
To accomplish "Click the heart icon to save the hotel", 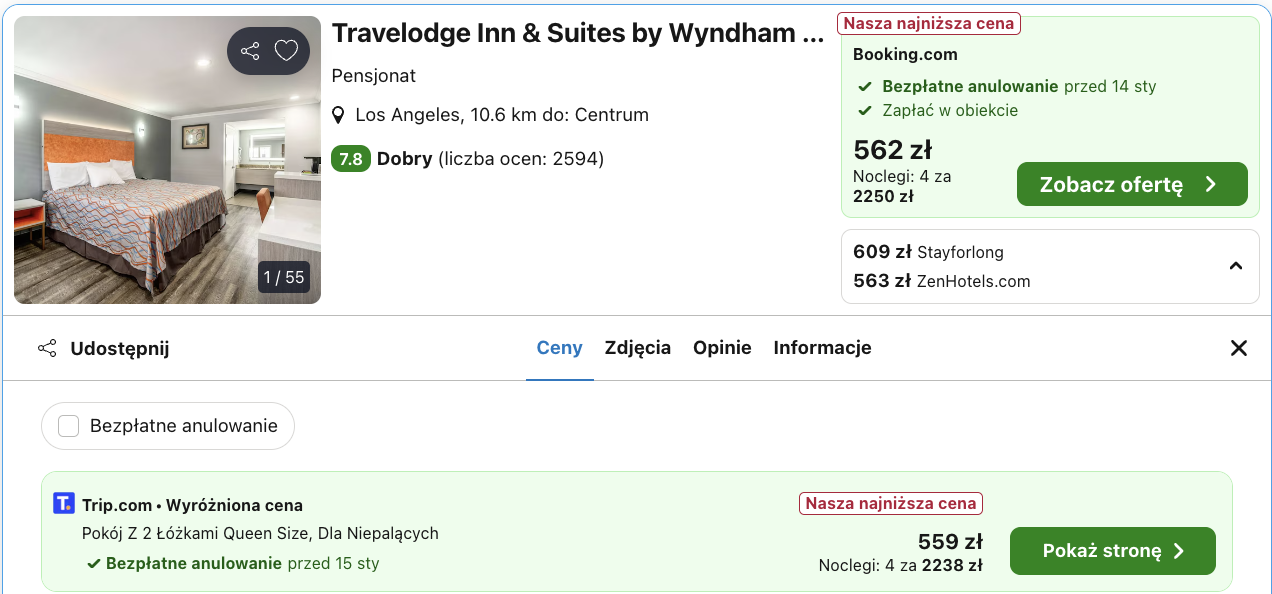I will (x=286, y=50).
